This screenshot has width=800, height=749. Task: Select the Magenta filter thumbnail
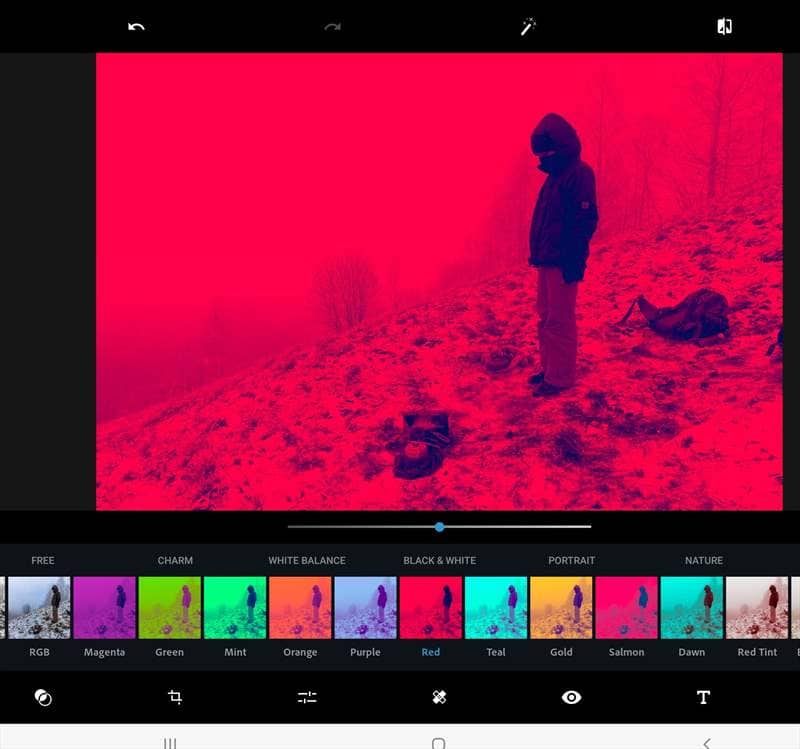(105, 608)
